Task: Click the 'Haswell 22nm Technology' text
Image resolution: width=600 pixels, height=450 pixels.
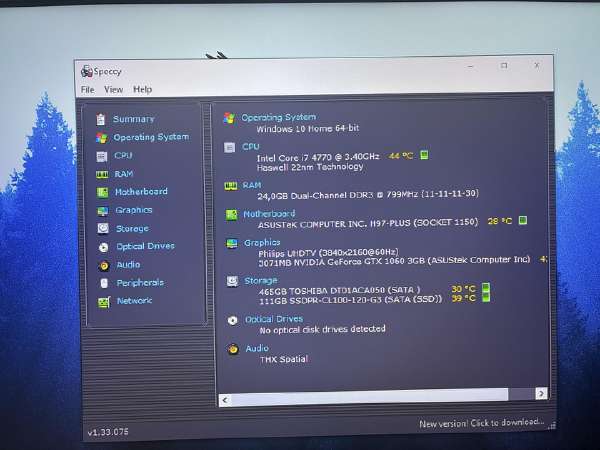Action: (310, 167)
